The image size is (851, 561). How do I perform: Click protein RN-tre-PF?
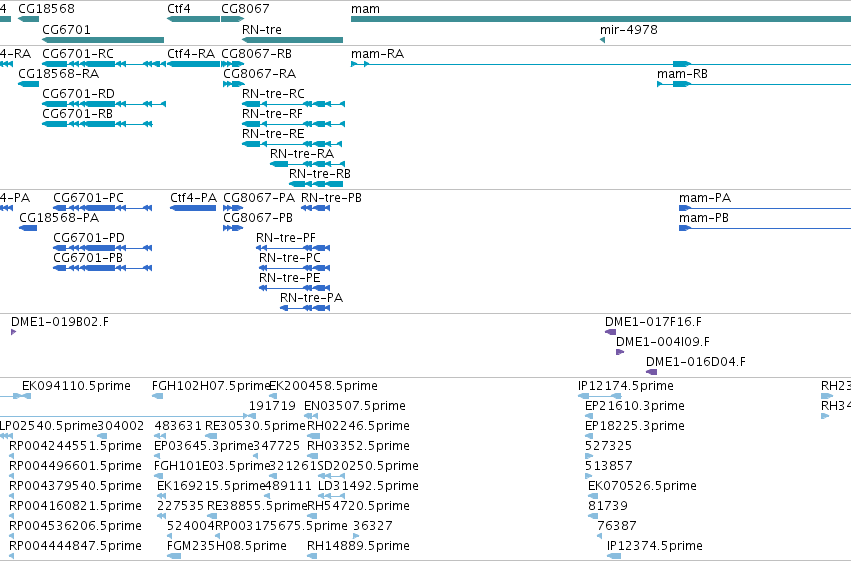click(x=293, y=248)
